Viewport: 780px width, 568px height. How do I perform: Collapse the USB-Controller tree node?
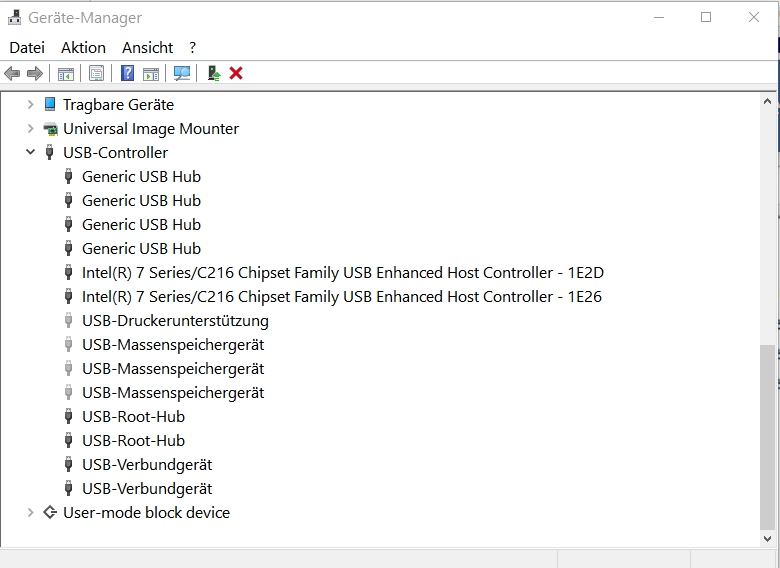point(30,153)
